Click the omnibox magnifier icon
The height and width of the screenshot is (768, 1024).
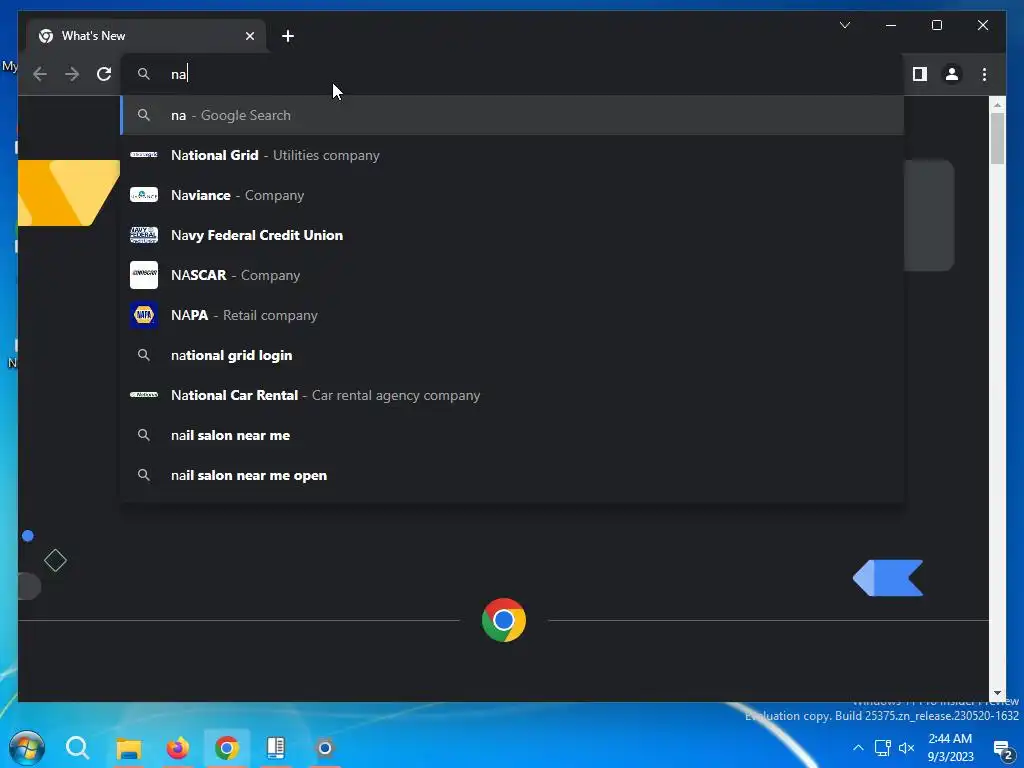point(144,74)
